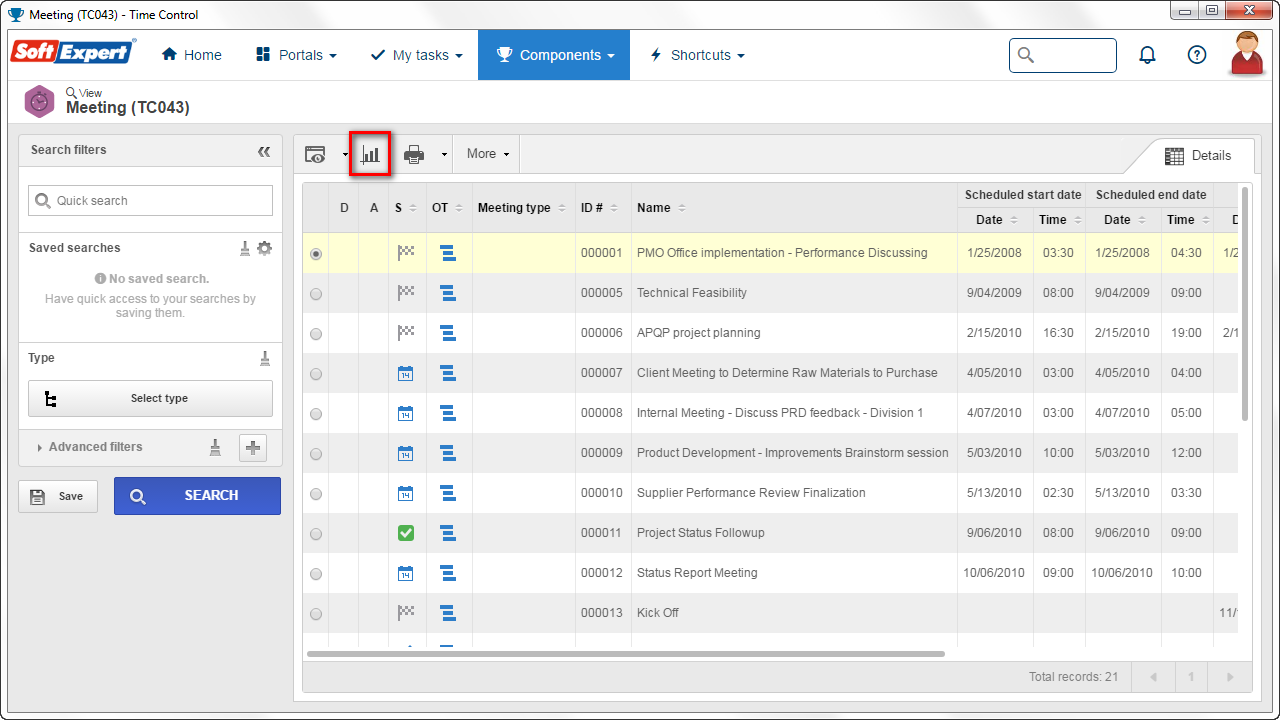The image size is (1280, 720).
Task: Open the printer options dropdown arrow
Action: (444, 155)
